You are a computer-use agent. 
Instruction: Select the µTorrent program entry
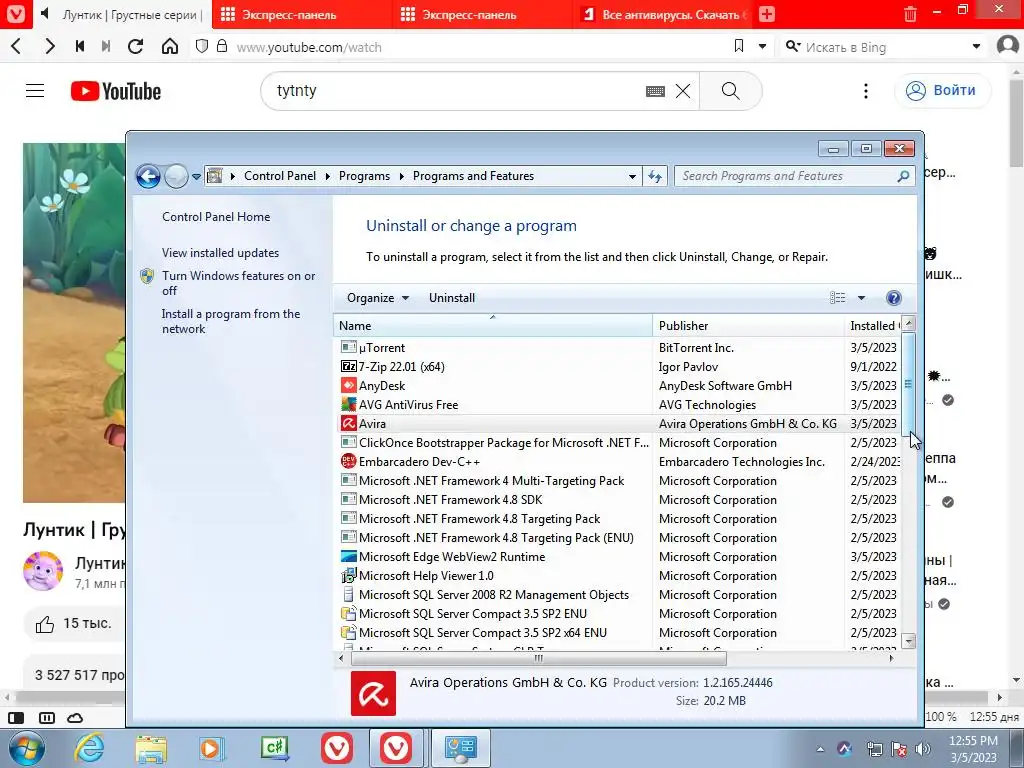point(617,347)
